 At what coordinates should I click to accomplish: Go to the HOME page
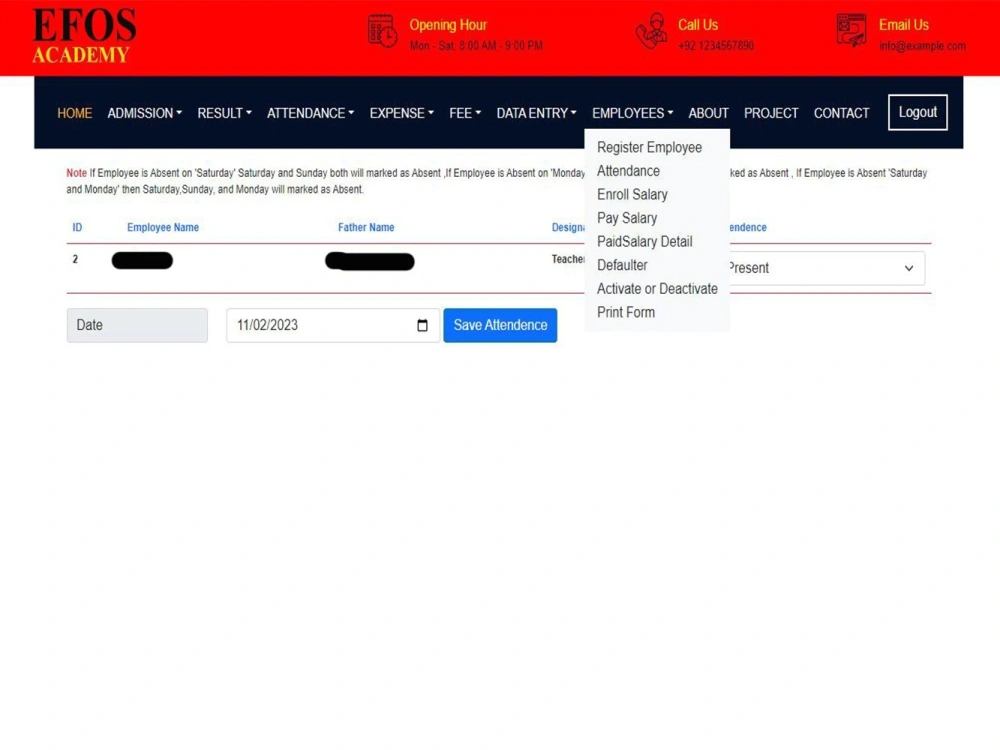coord(75,113)
